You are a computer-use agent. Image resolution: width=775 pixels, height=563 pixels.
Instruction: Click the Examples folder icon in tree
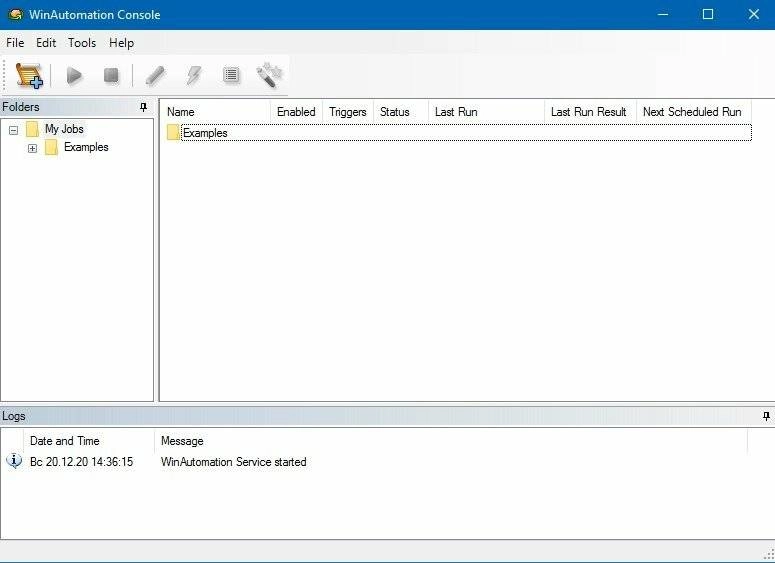51,147
